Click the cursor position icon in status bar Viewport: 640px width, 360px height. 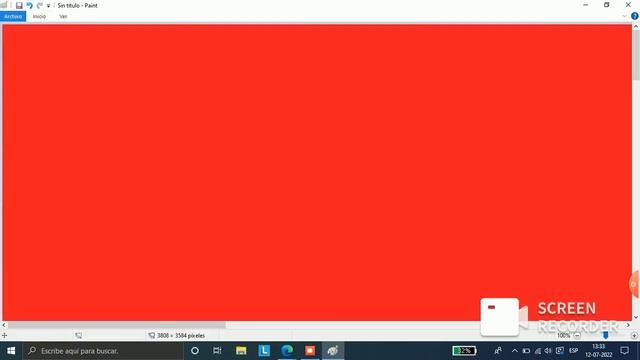point(4,336)
